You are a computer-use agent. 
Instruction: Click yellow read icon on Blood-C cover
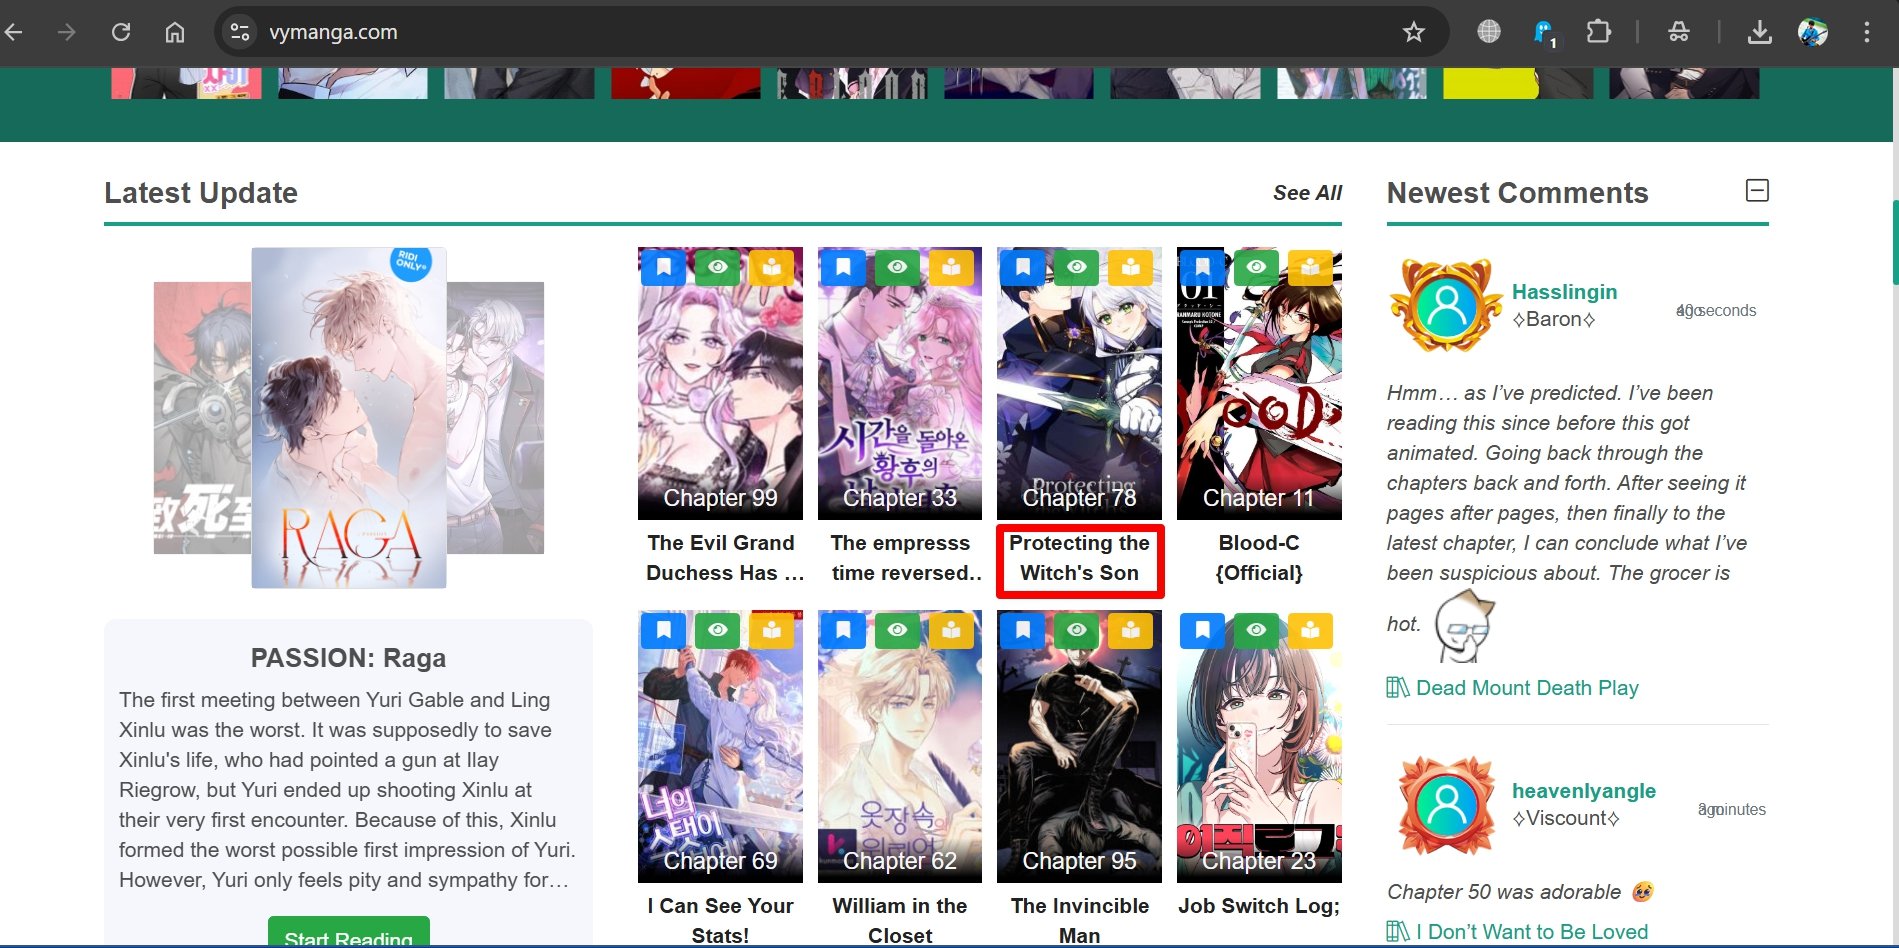(x=1310, y=267)
